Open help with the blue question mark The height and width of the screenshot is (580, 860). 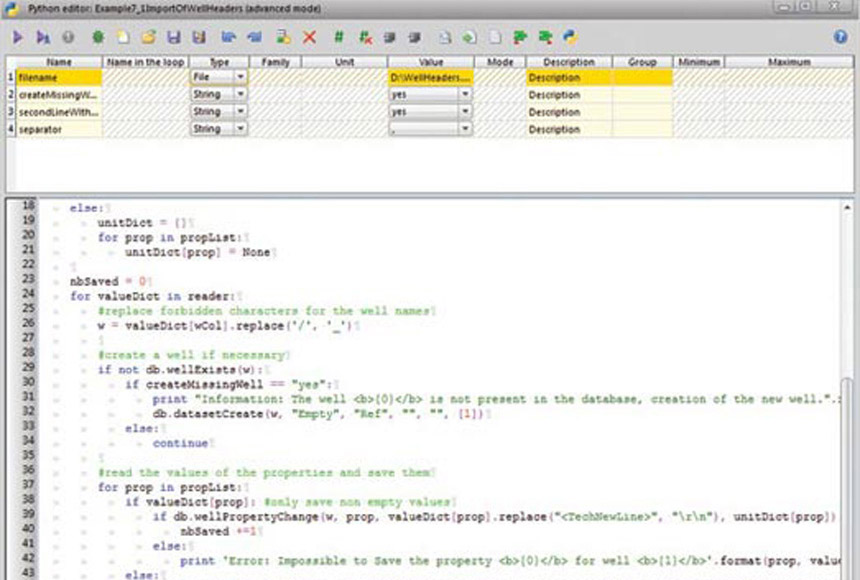[x=840, y=37]
